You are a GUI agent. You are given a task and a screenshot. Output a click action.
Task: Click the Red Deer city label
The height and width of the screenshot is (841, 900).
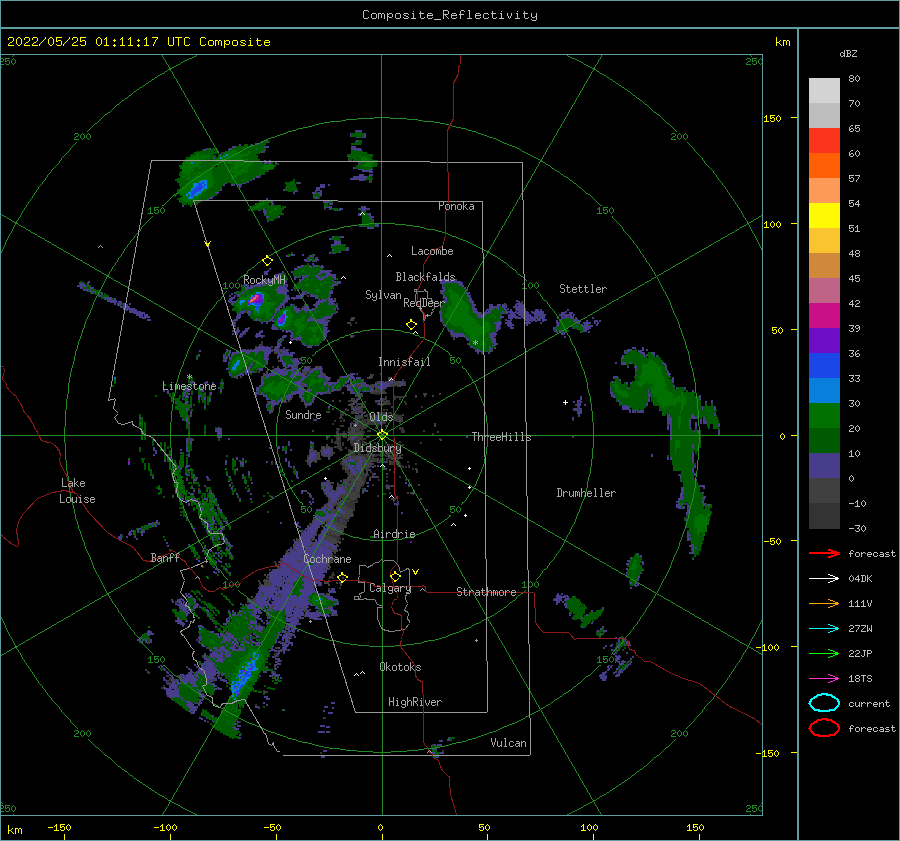pos(424,303)
